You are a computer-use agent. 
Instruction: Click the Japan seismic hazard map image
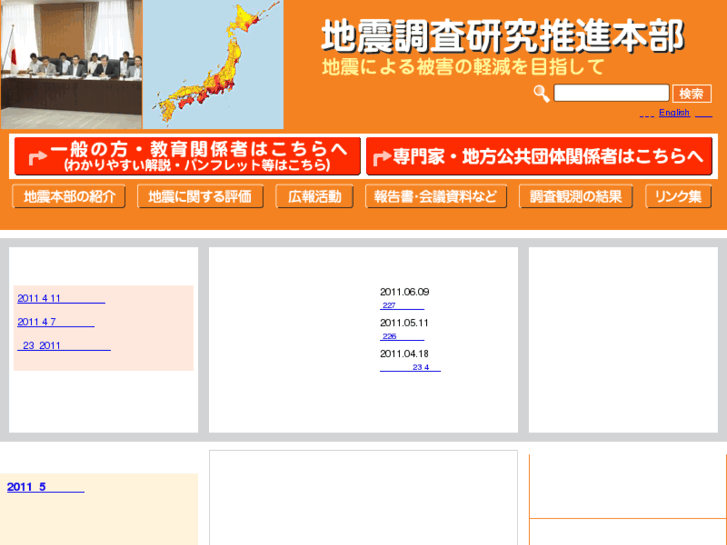pos(213,64)
